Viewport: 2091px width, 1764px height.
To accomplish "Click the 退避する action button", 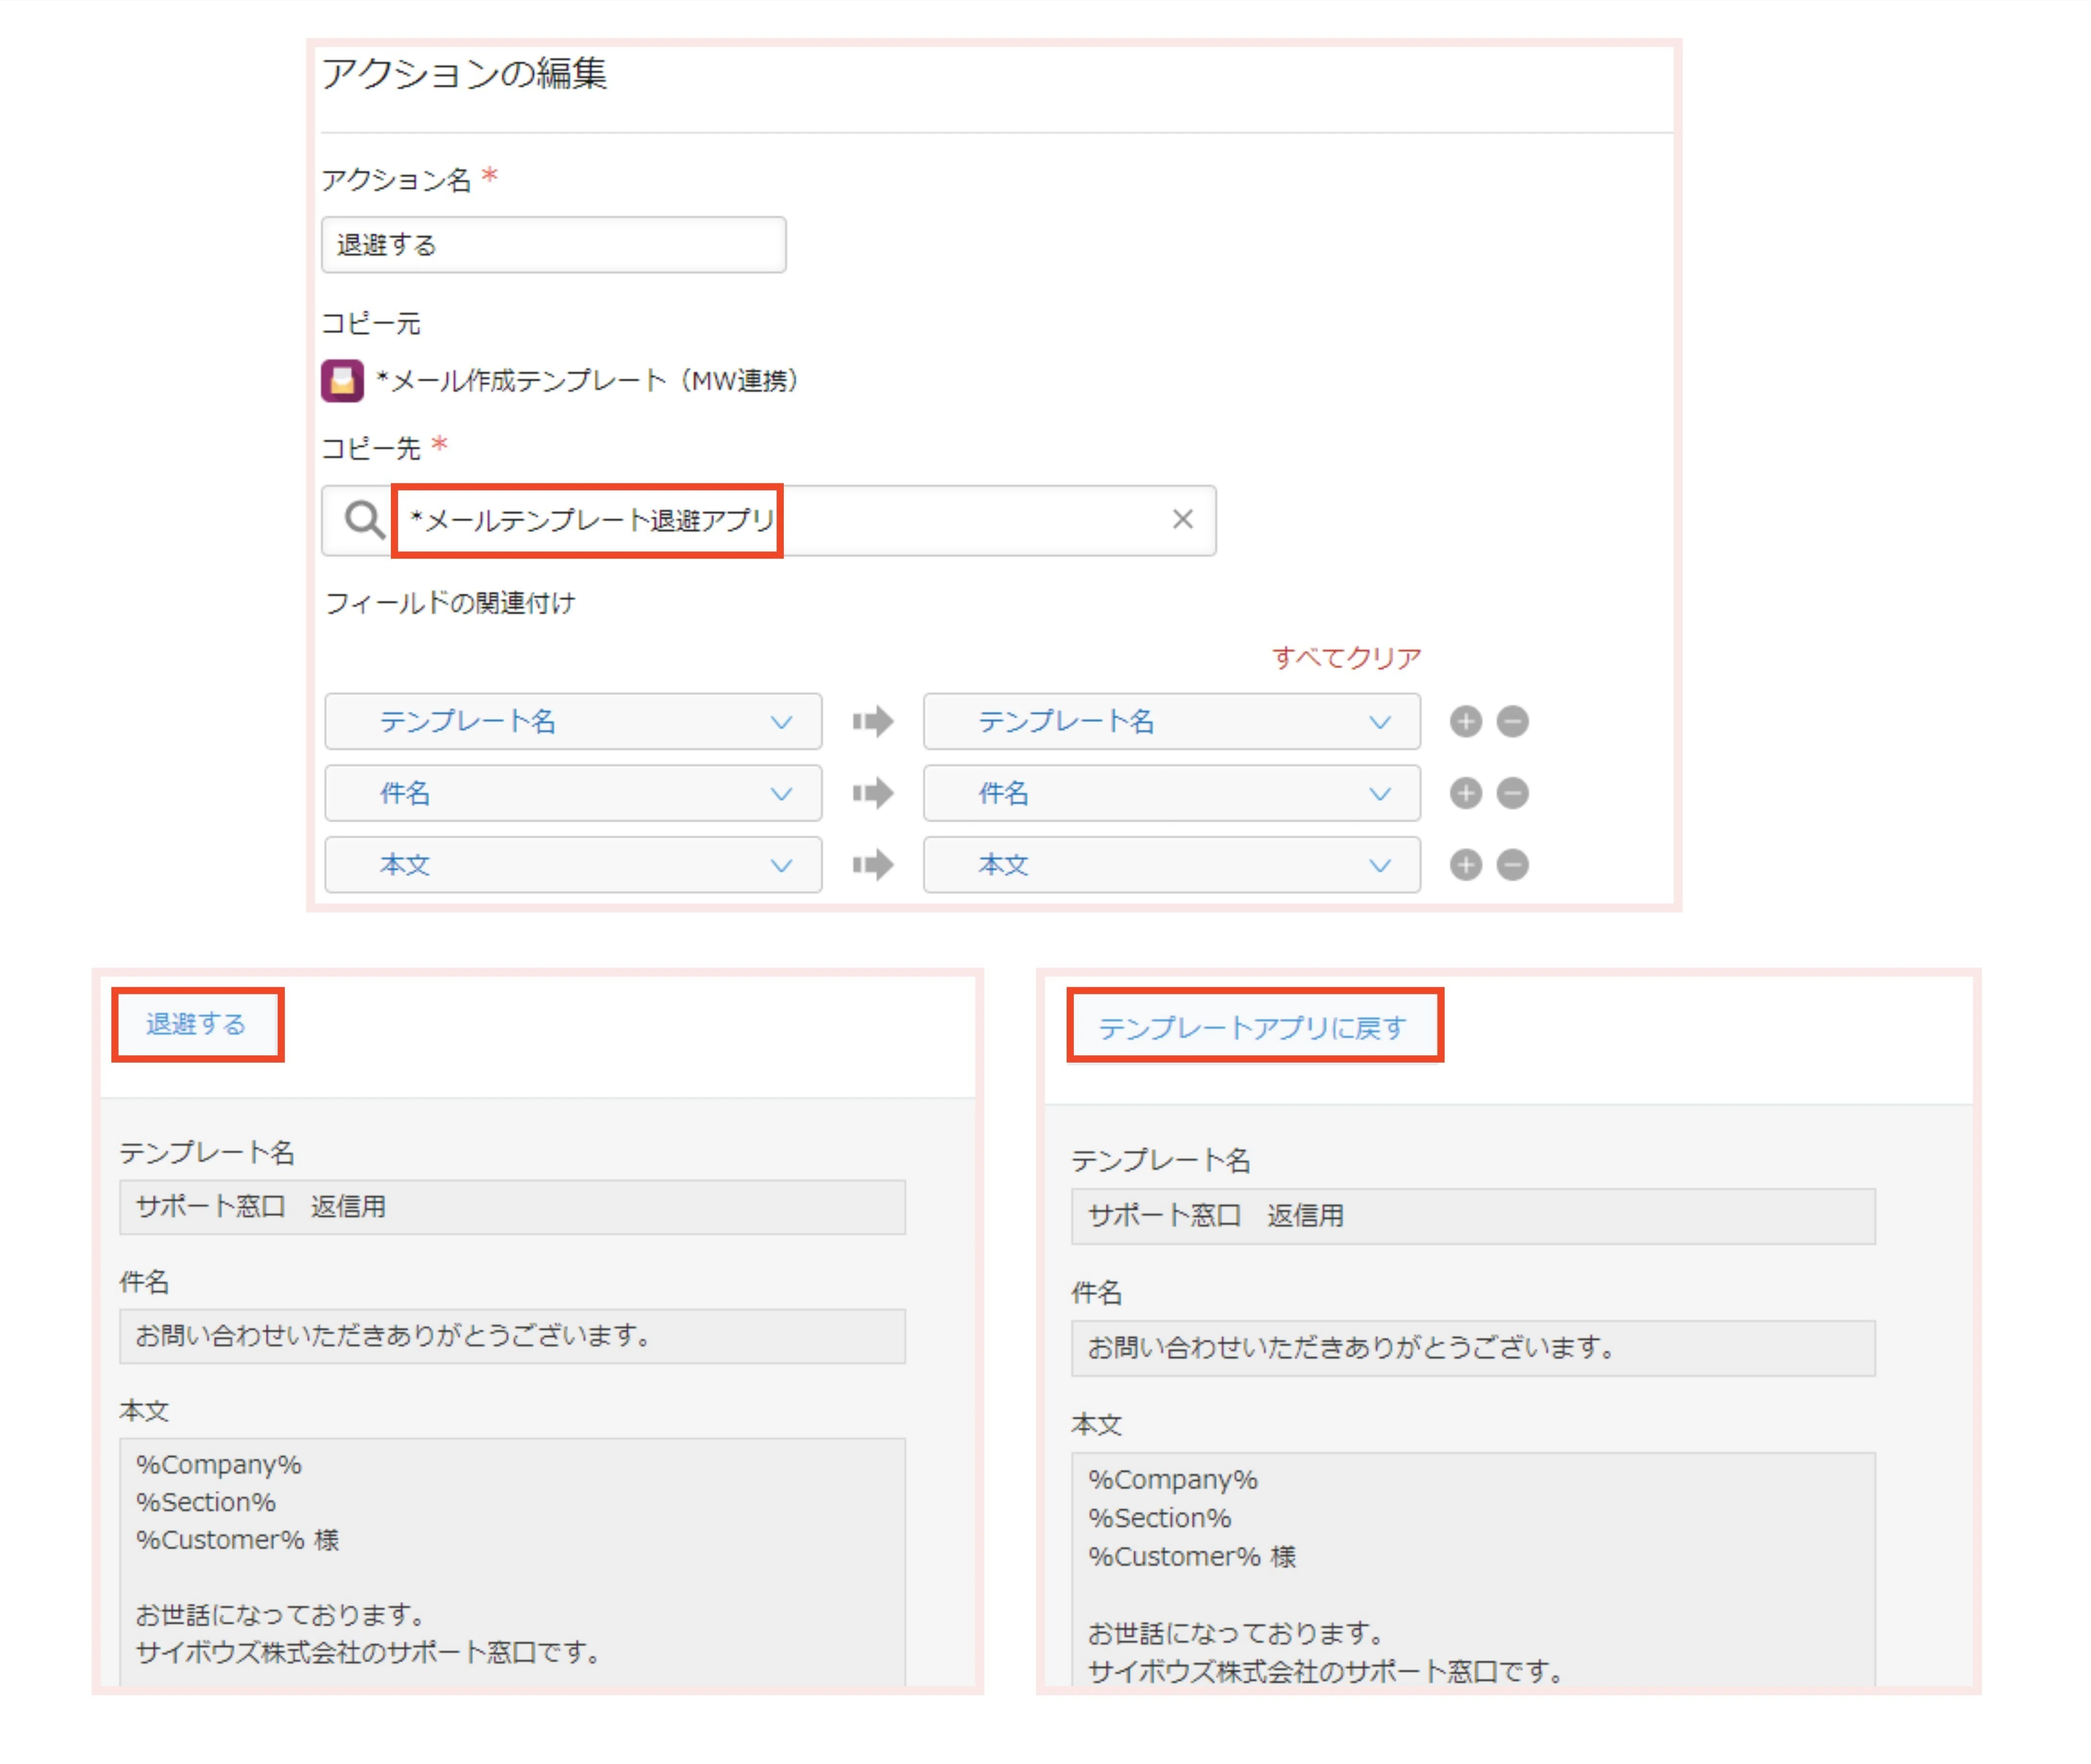I will 197,1024.
